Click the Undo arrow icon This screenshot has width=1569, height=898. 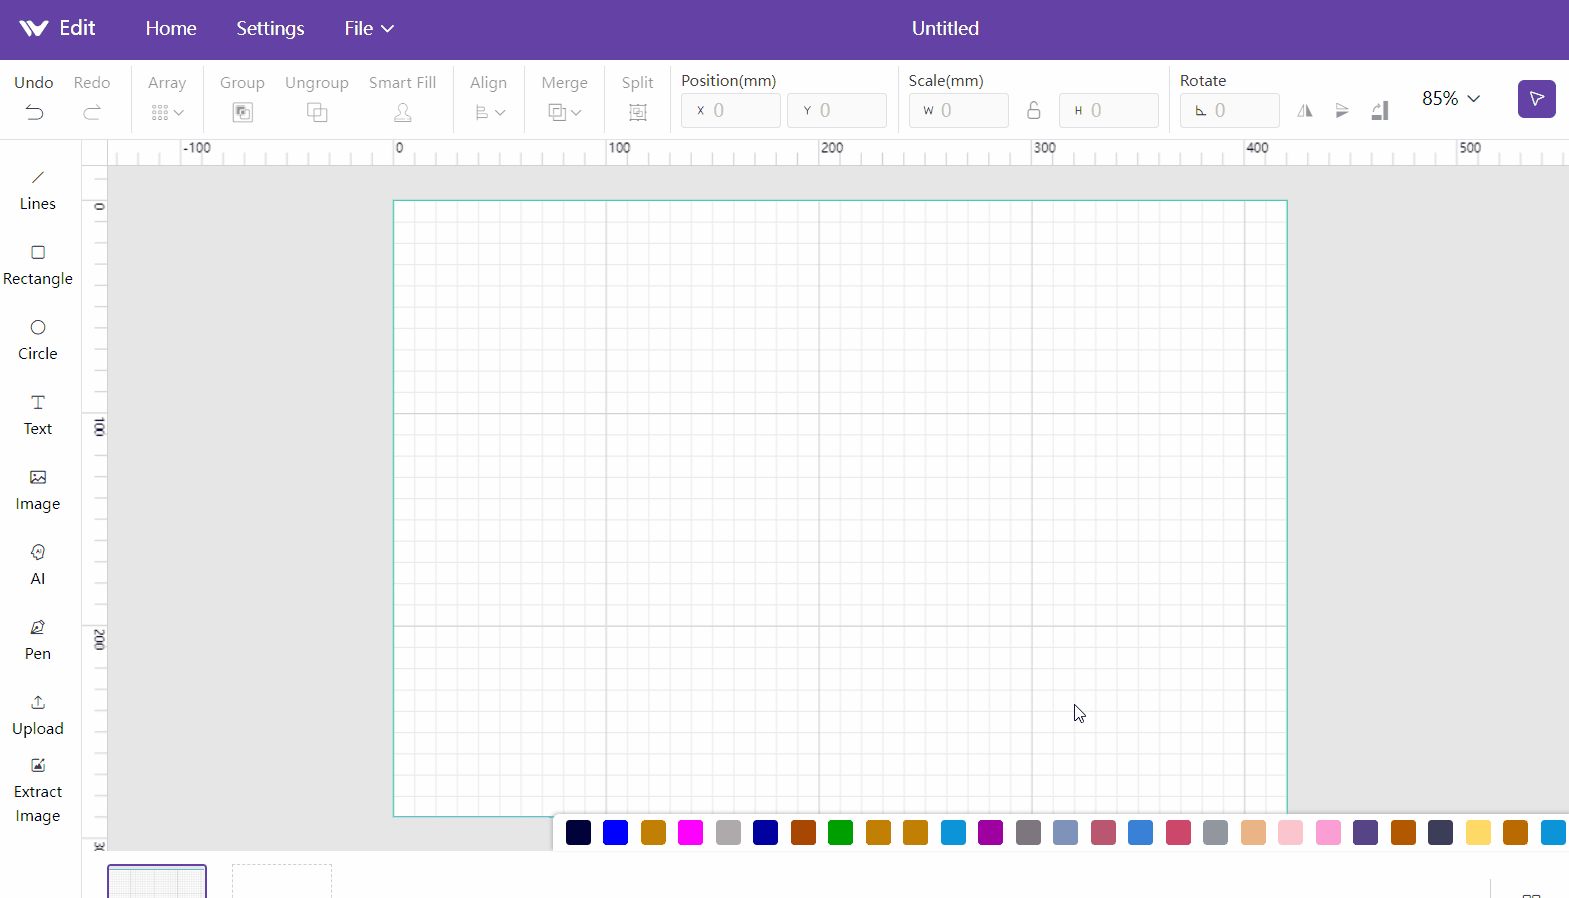point(34,112)
